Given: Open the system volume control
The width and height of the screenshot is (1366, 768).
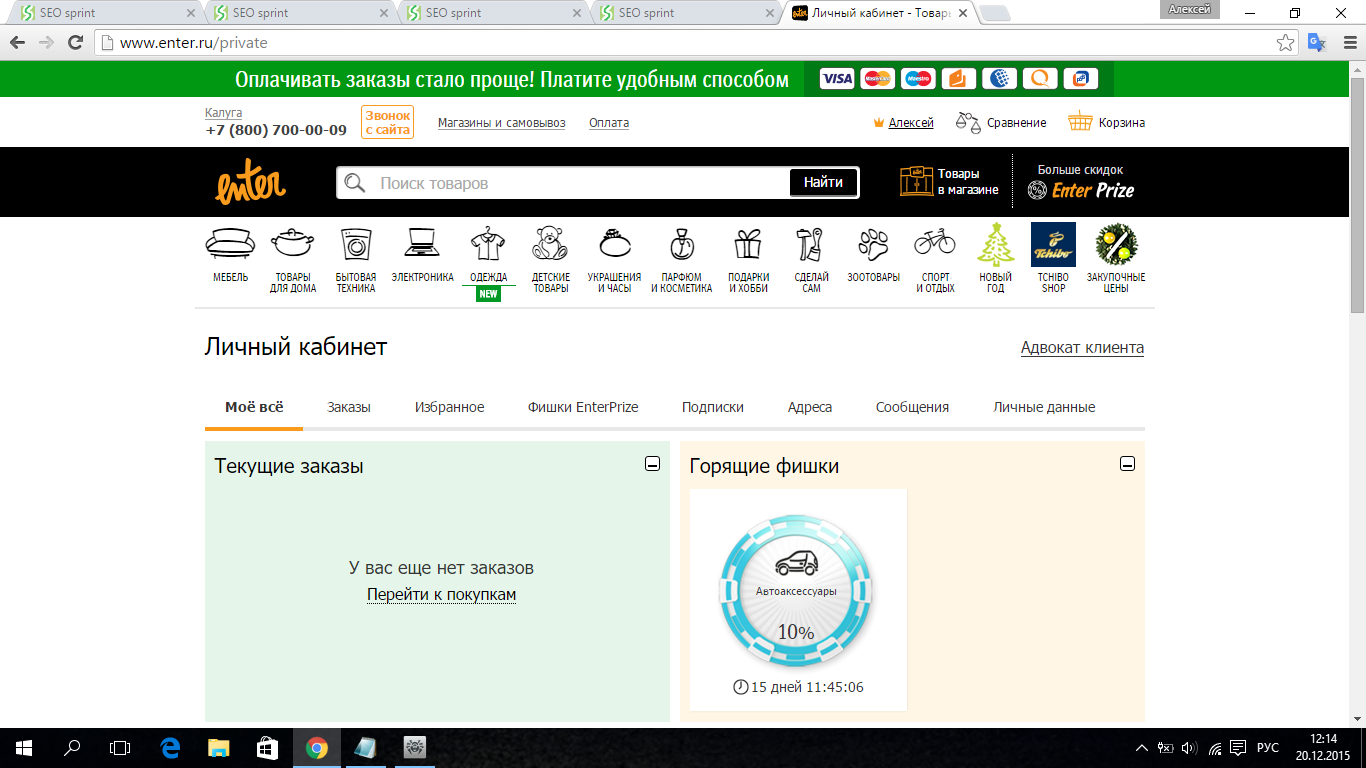Looking at the screenshot, I should (x=1189, y=748).
